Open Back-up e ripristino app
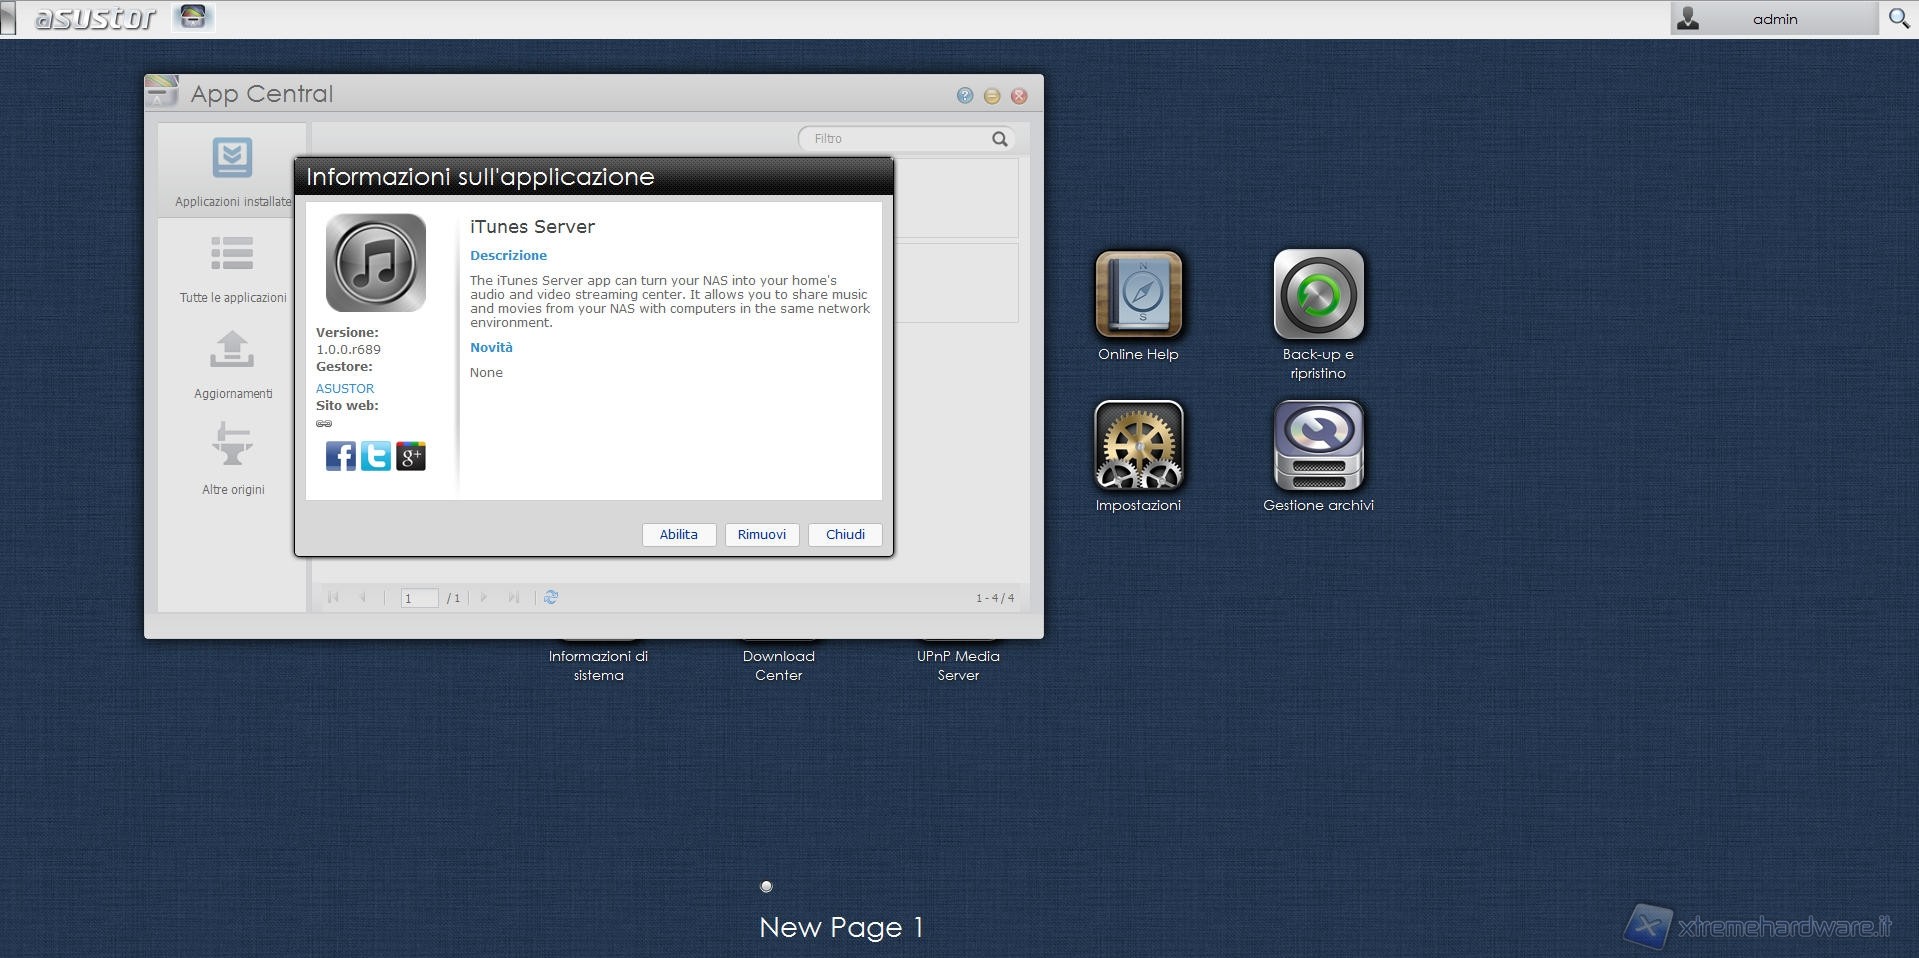Image resolution: width=1919 pixels, height=958 pixels. click(1318, 294)
